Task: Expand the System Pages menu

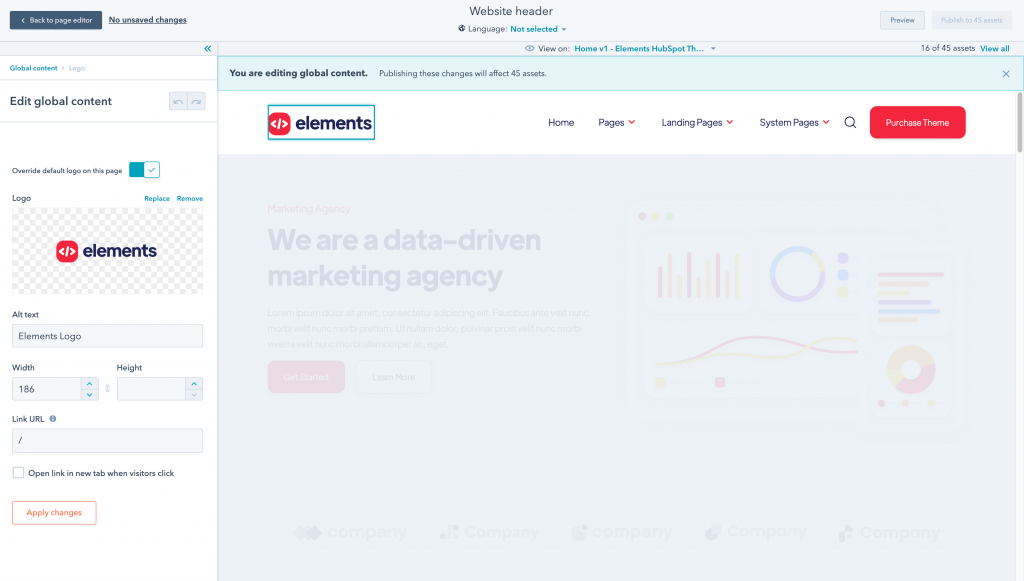Action: pos(794,123)
